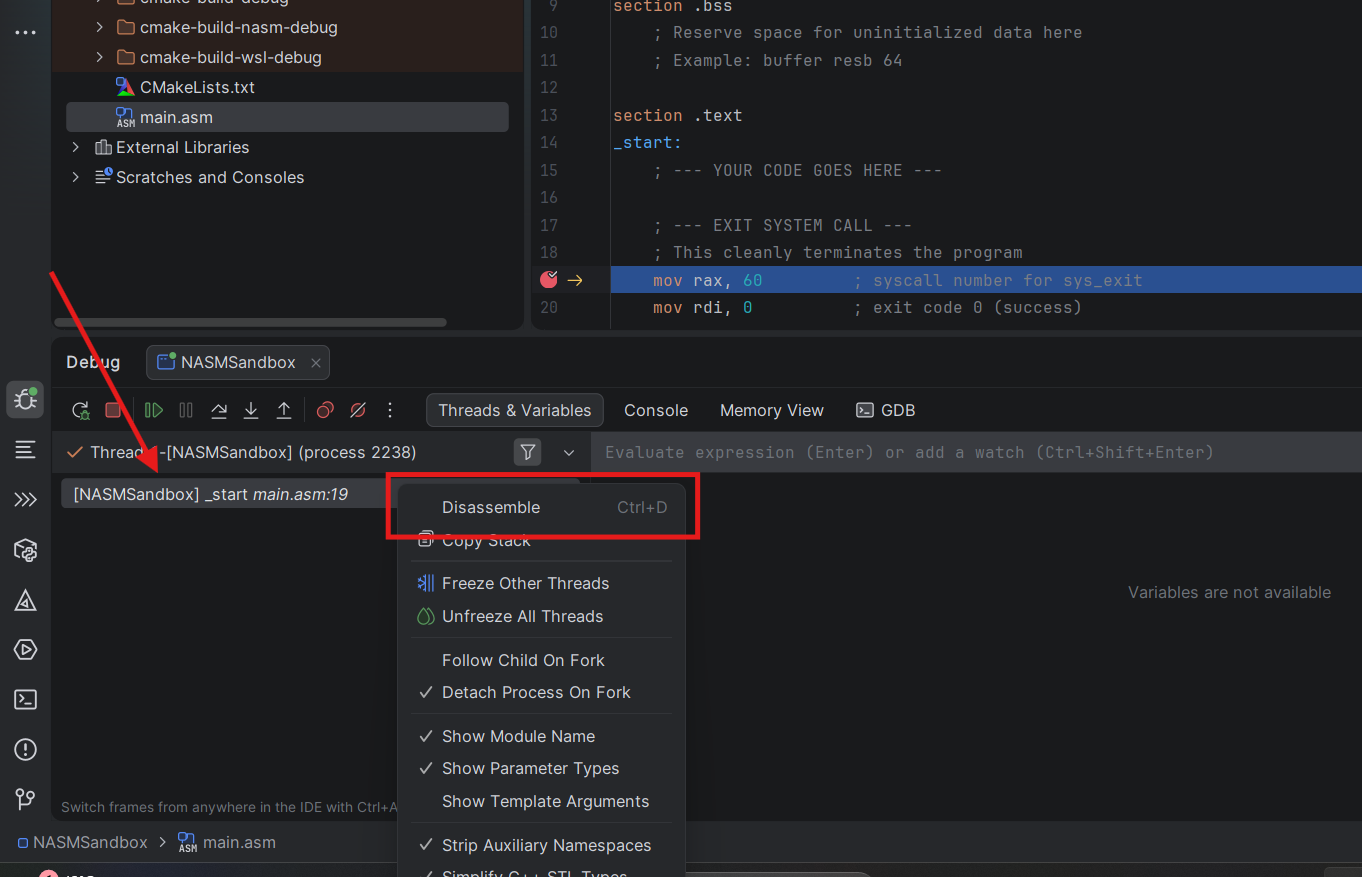This screenshot has width=1362, height=877.
Task: Enable Show Template Arguments option
Action: point(541,801)
